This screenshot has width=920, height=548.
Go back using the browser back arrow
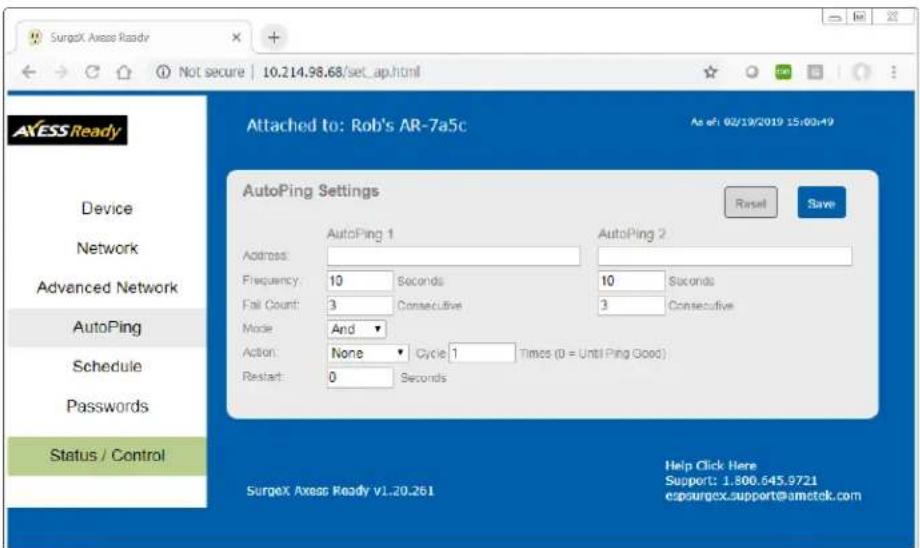pos(29,72)
